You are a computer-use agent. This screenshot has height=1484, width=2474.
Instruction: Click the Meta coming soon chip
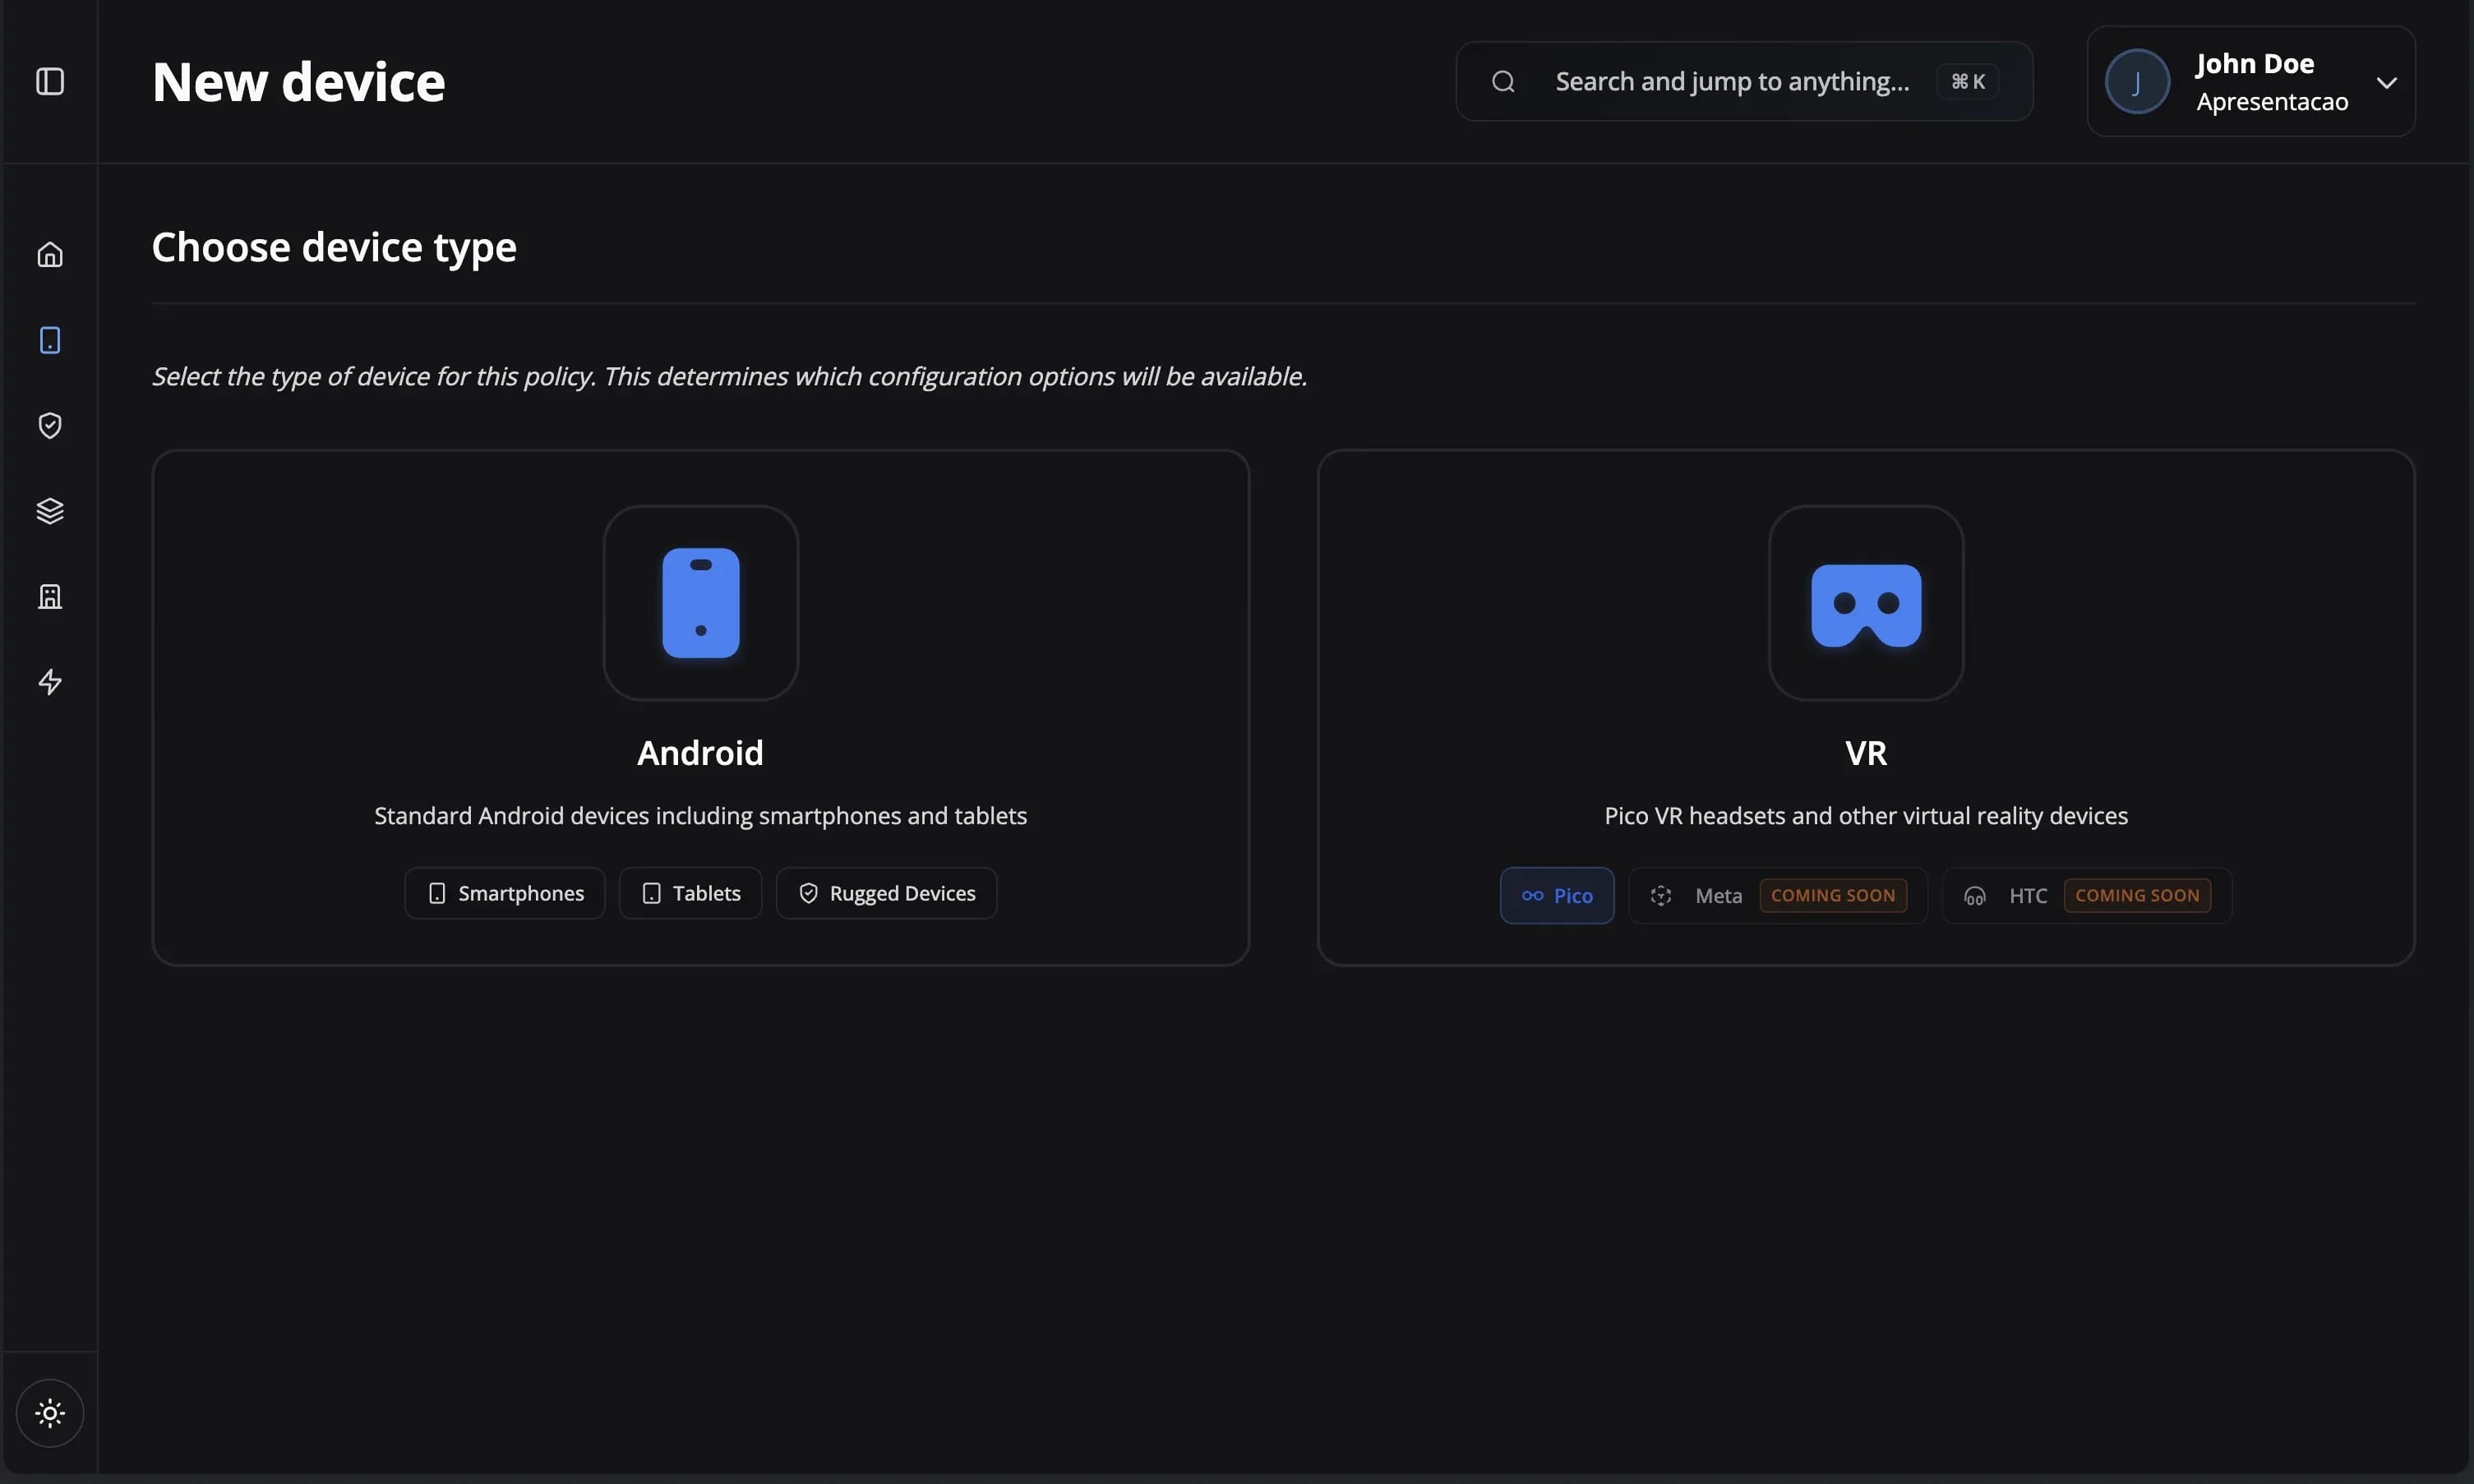pos(1777,896)
